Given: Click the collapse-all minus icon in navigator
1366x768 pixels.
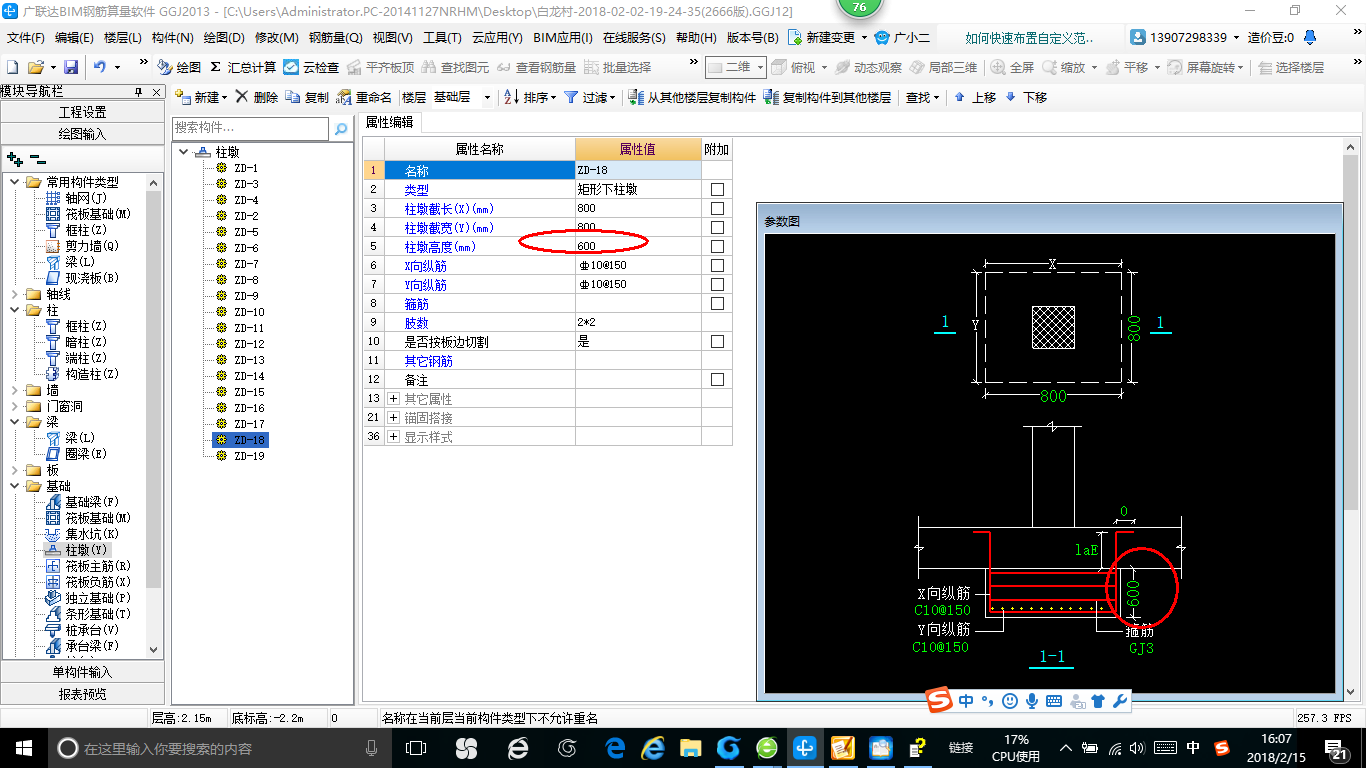Looking at the screenshot, I should pyautogui.click(x=38, y=158).
